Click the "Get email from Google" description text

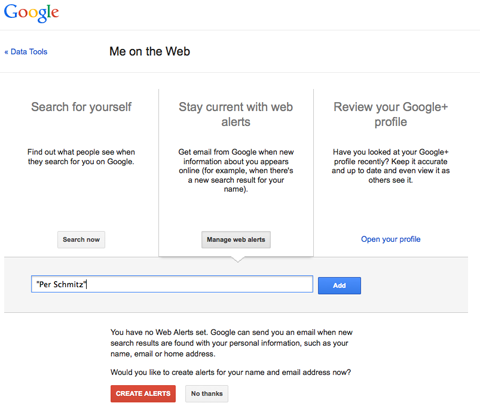tap(236, 171)
